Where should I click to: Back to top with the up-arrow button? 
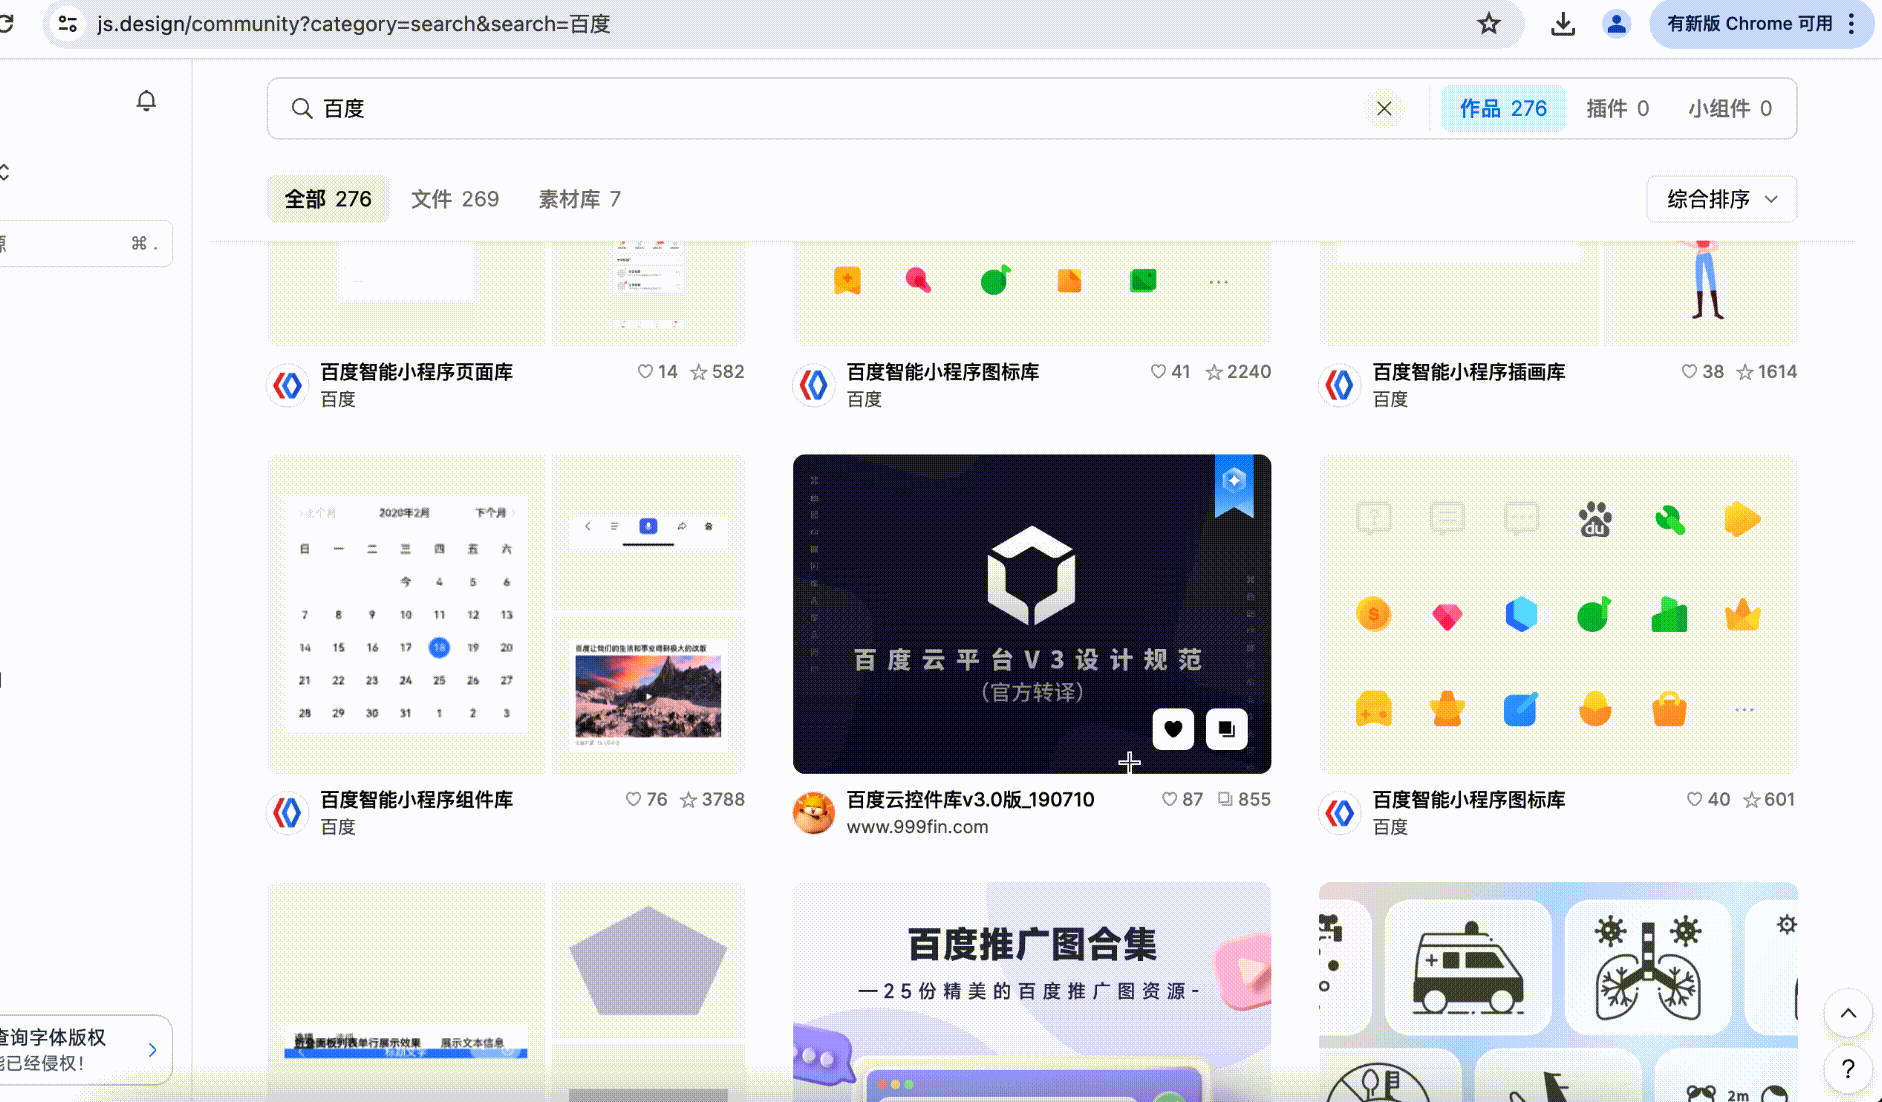pos(1848,1013)
